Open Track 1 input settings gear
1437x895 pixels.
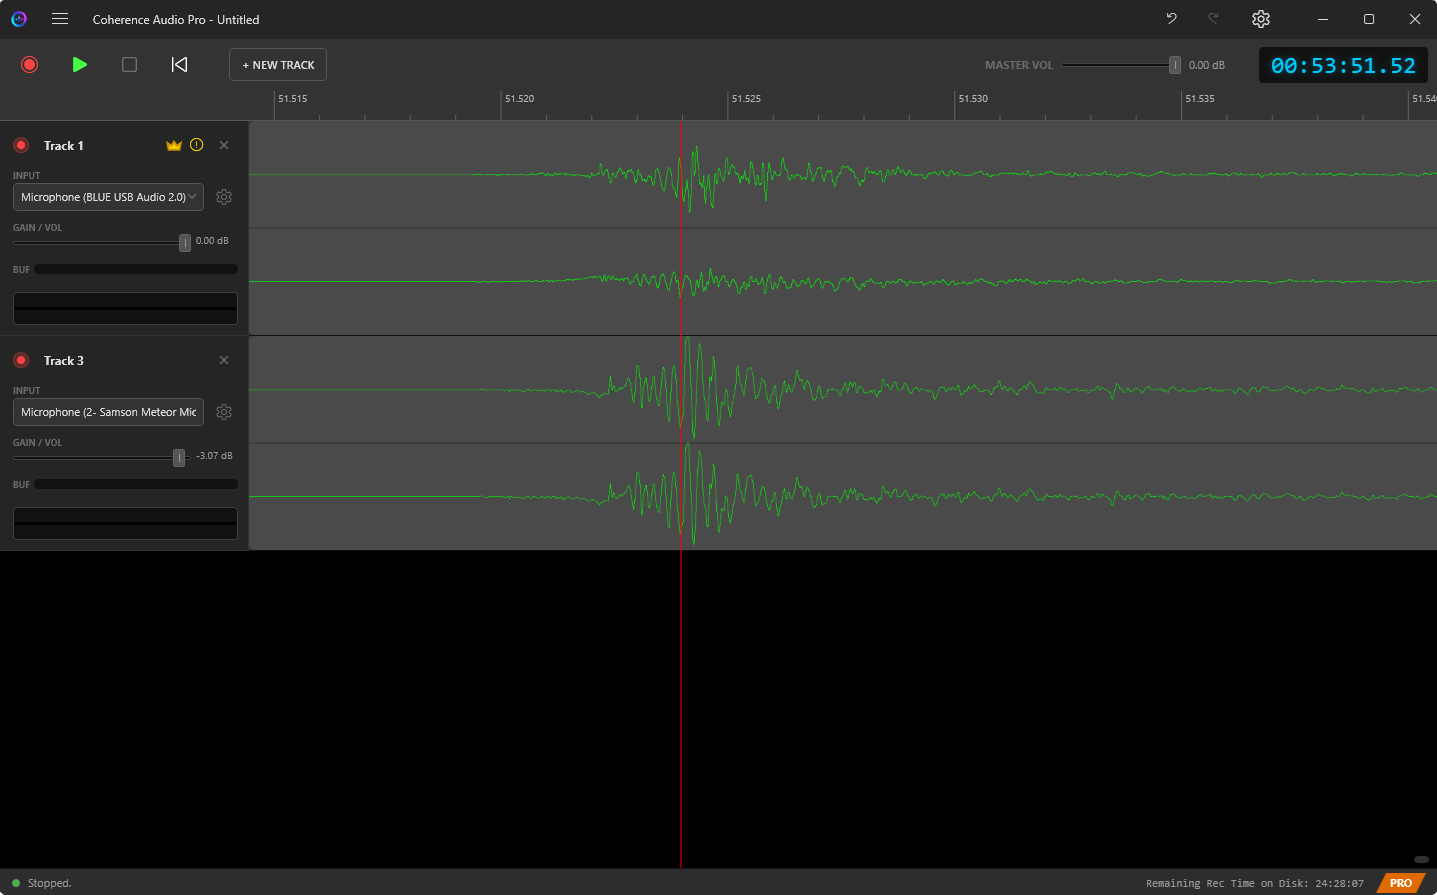point(224,197)
